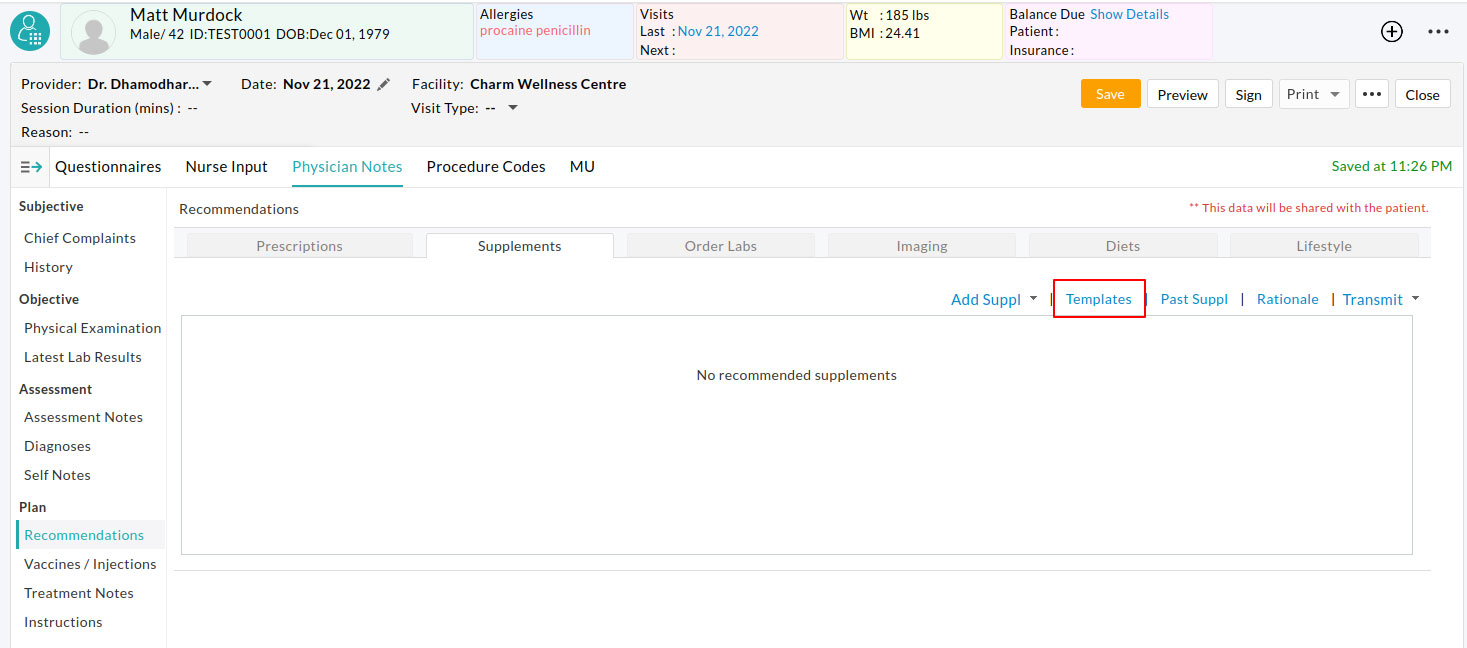Edit the encounter date with the pencil icon
Viewport: 1467px width, 648px height.
384,84
